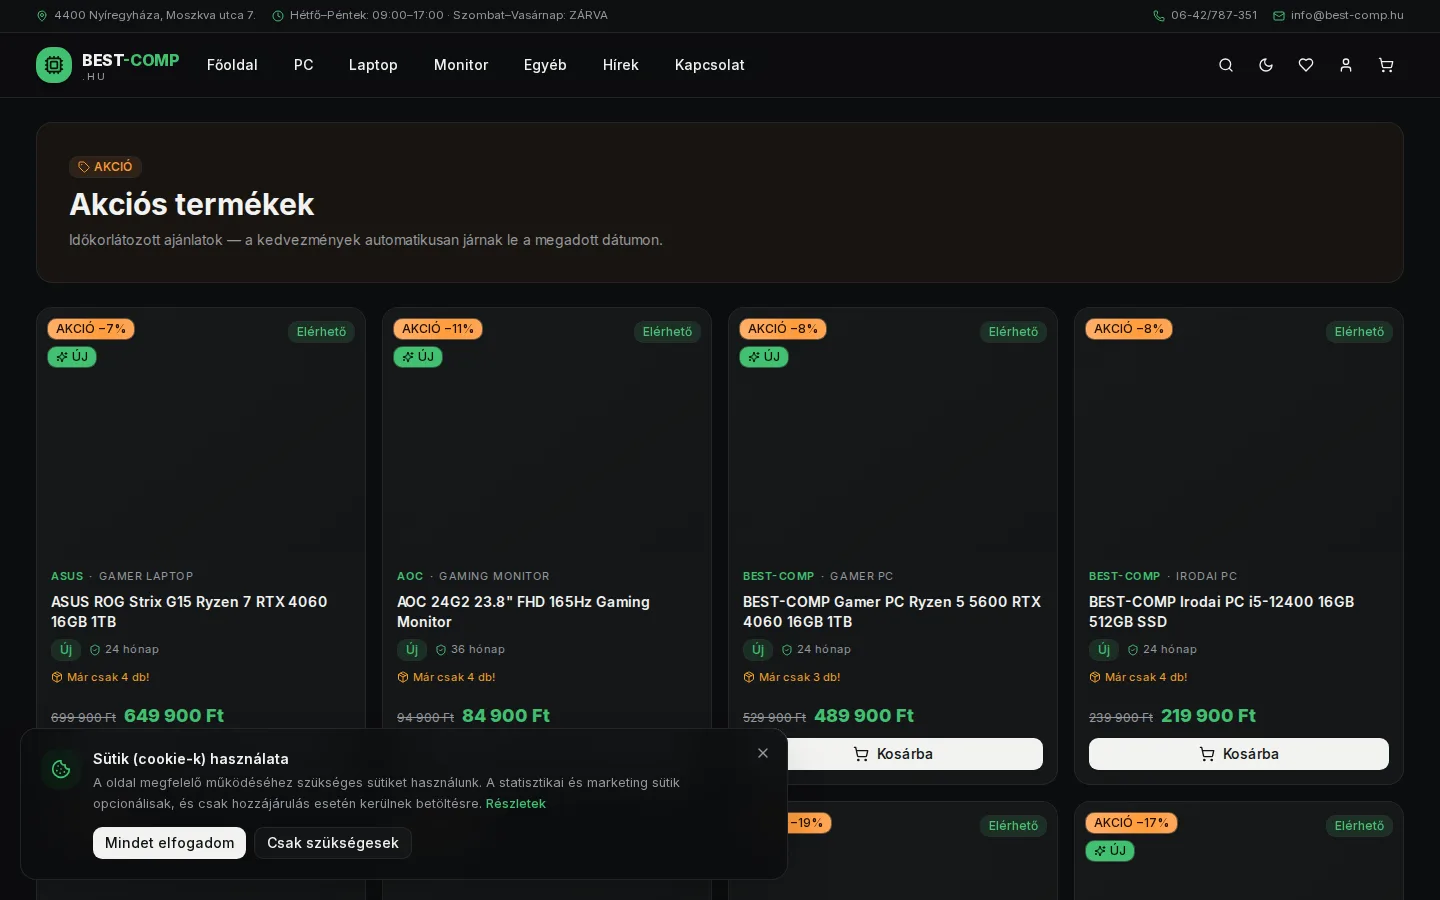Open the Részletek cookie details link
This screenshot has height=900, width=1440.
click(x=516, y=803)
